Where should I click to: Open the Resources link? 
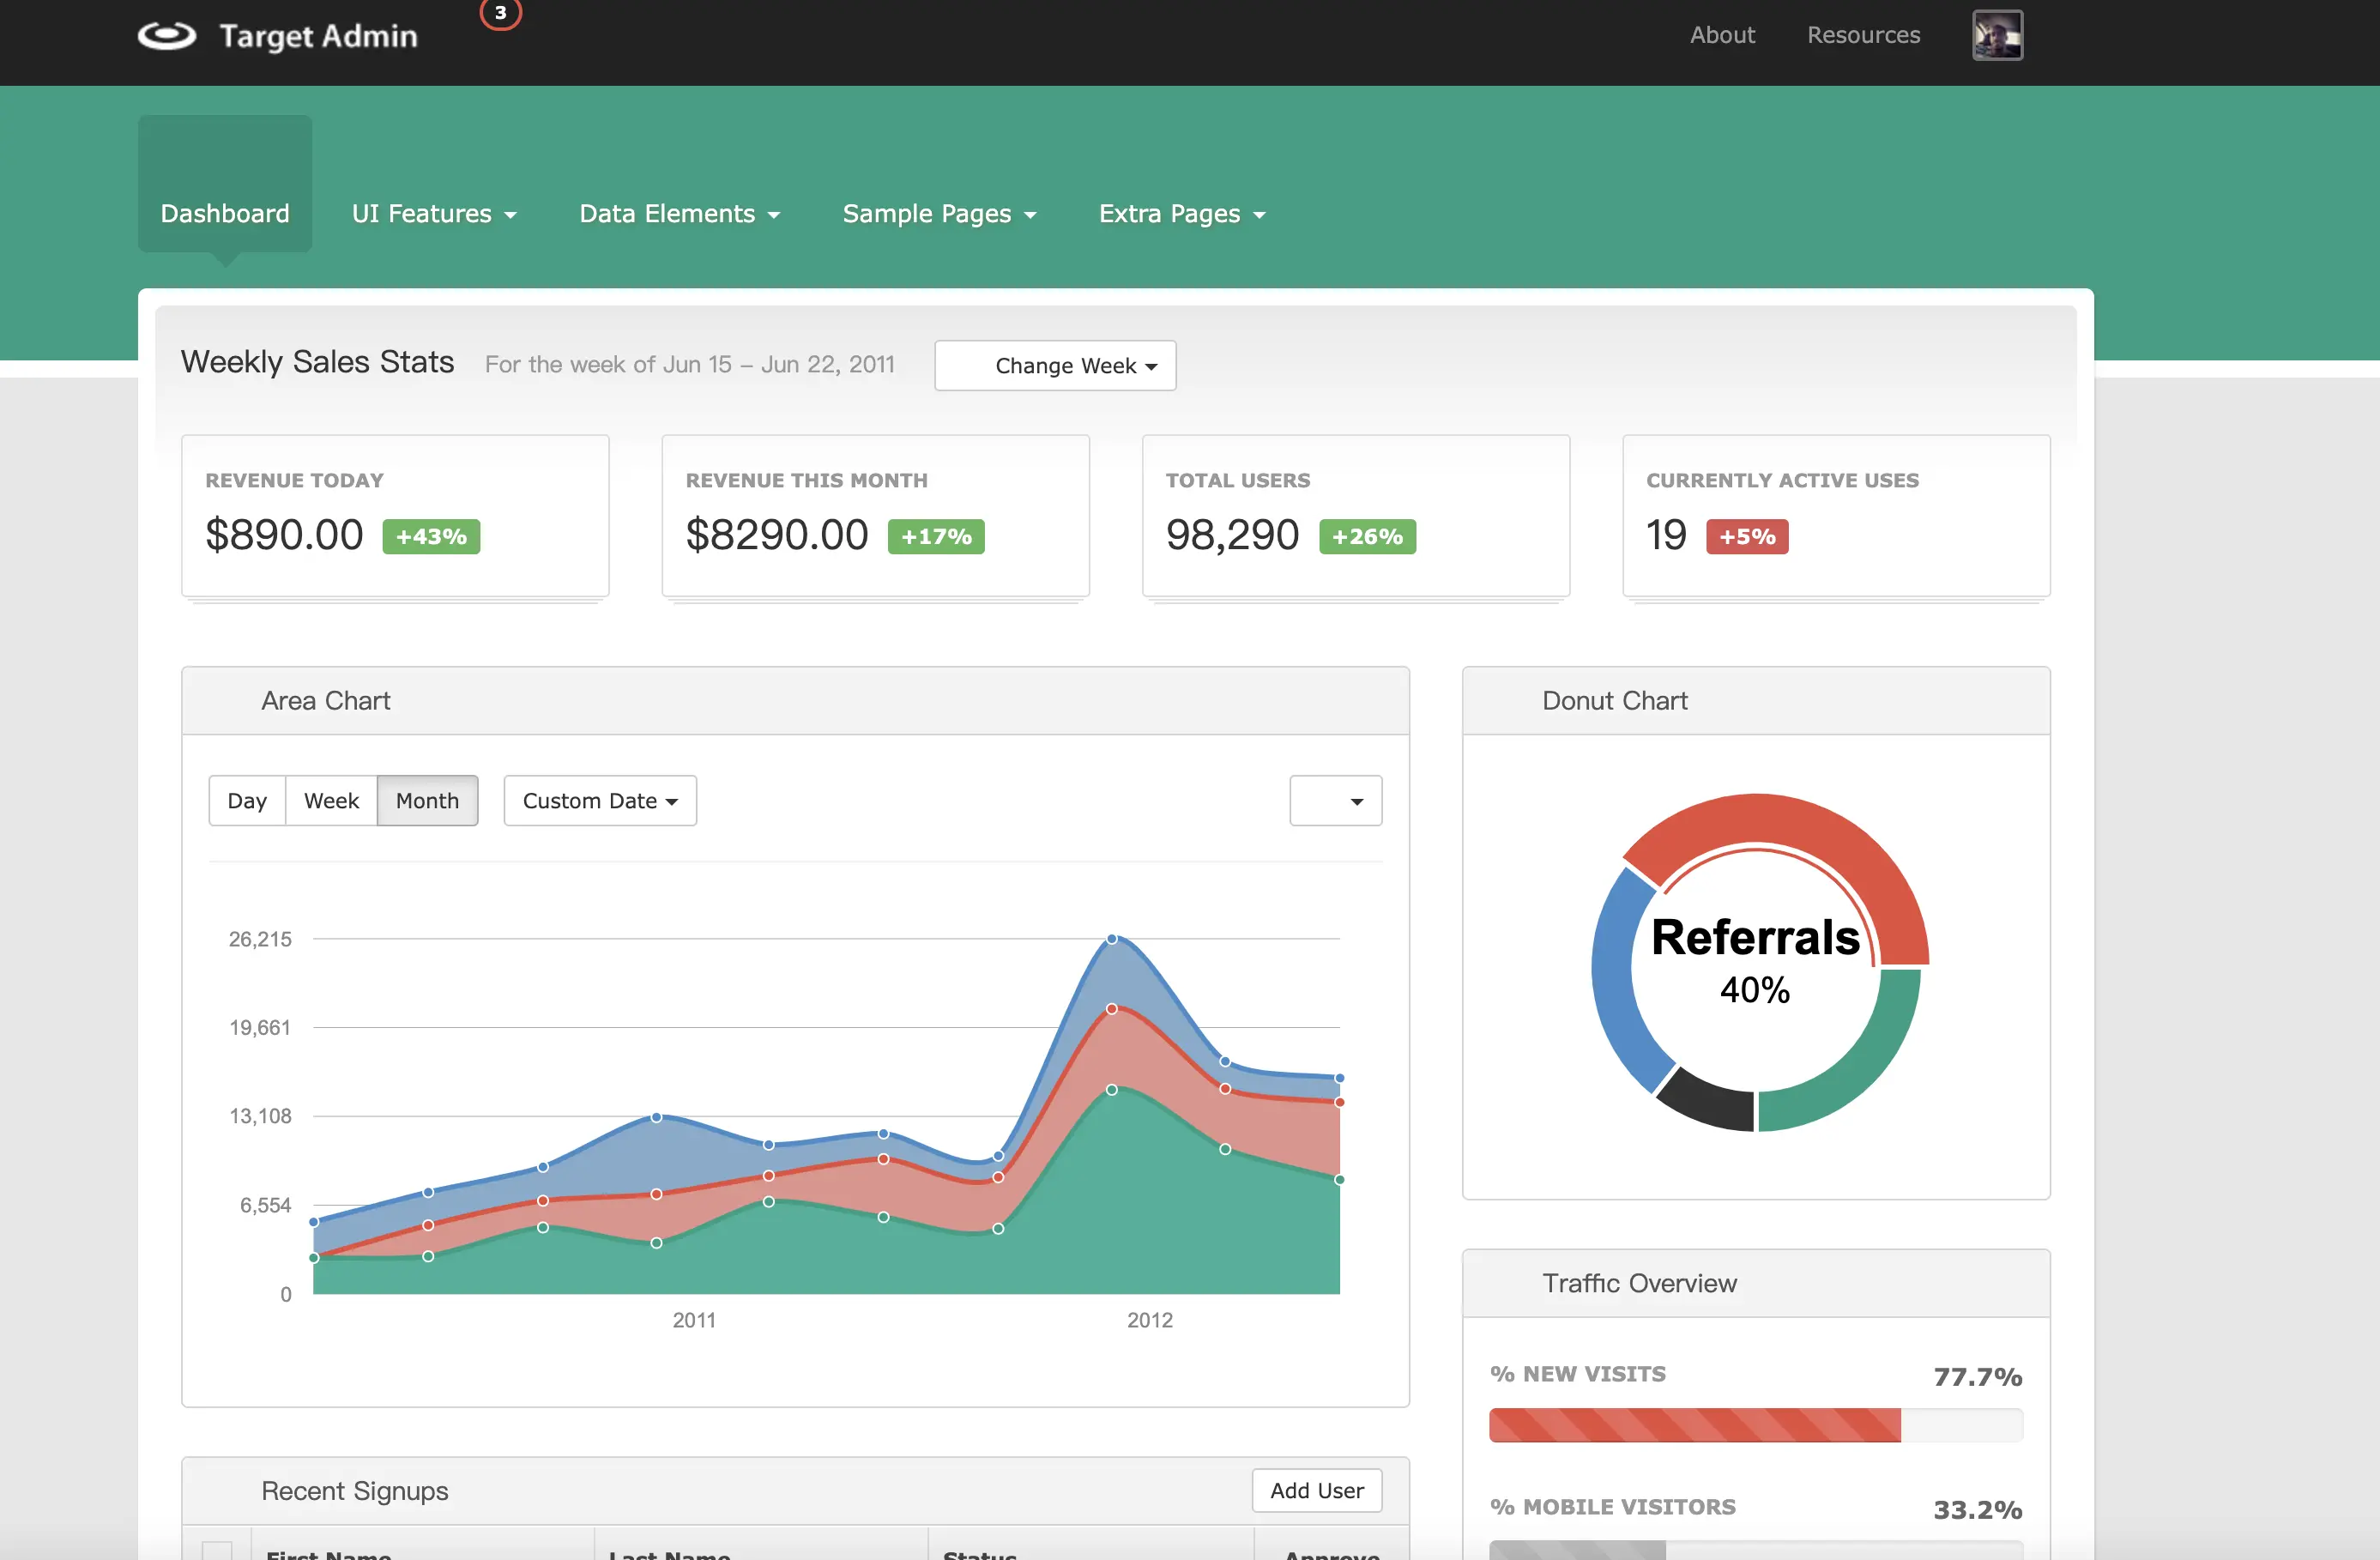pos(1863,35)
